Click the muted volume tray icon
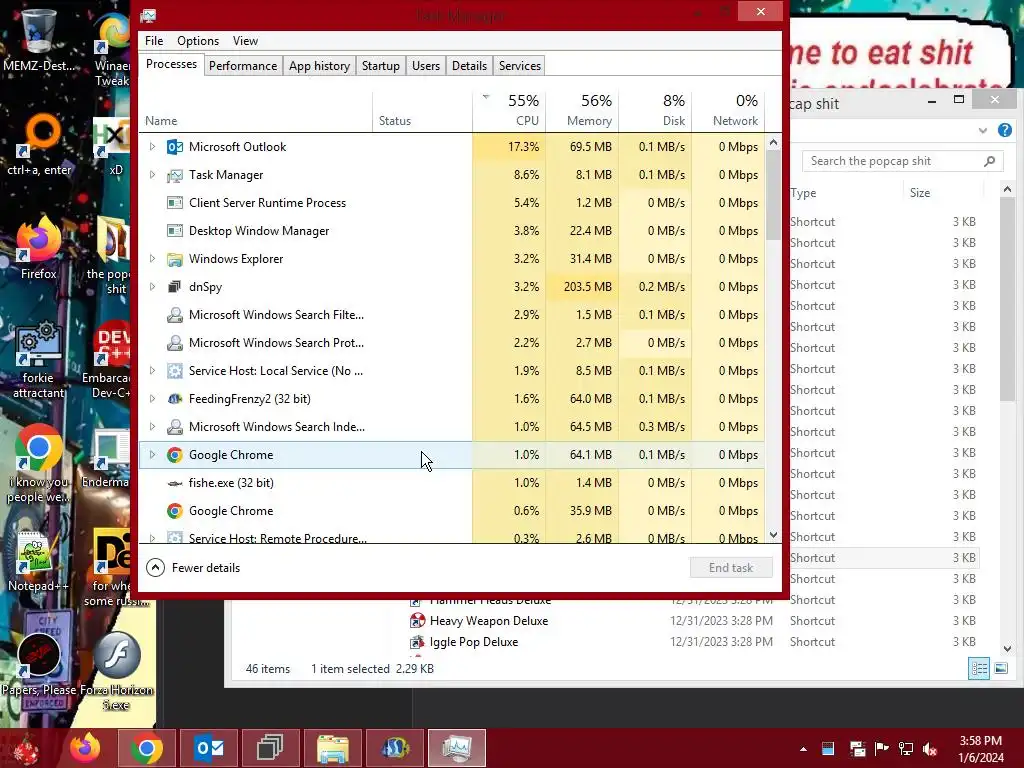 pyautogui.click(x=930, y=749)
